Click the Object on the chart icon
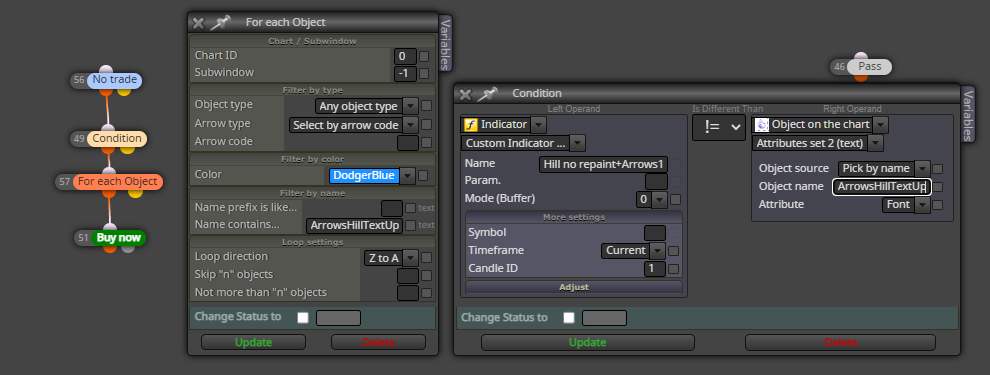The image size is (990, 375). click(762, 124)
